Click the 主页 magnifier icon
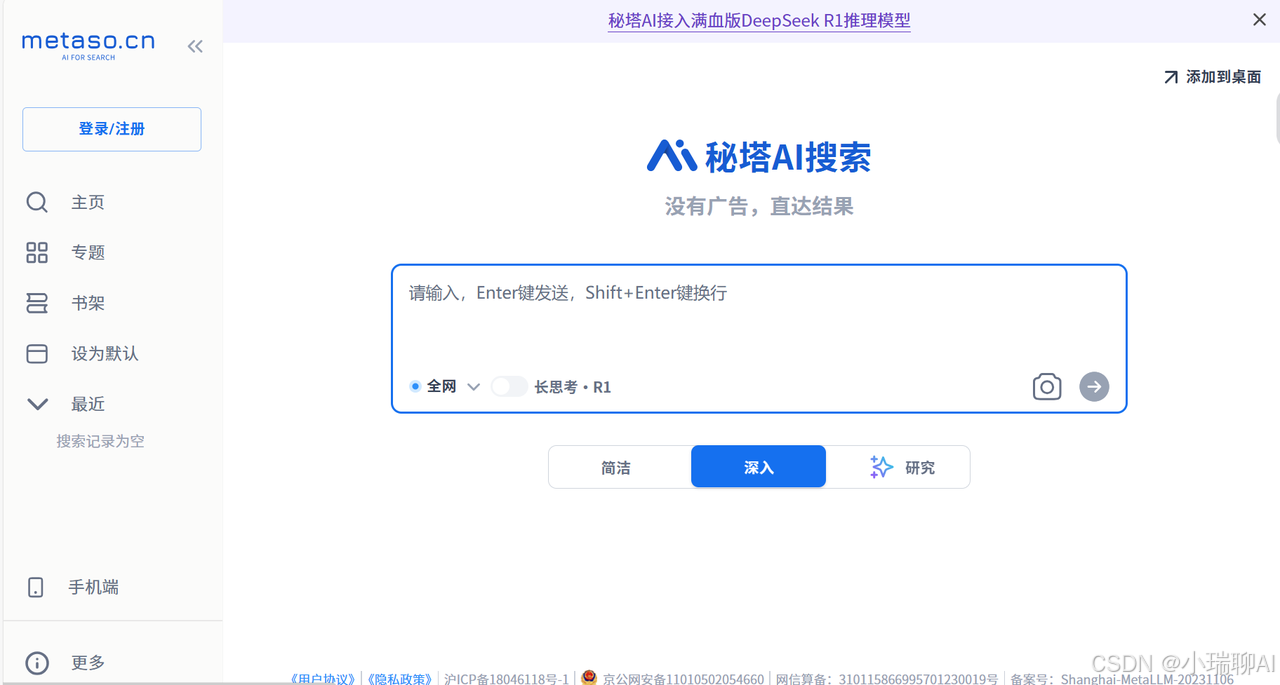Screen dimensions: 1280x685 [x=37, y=202]
